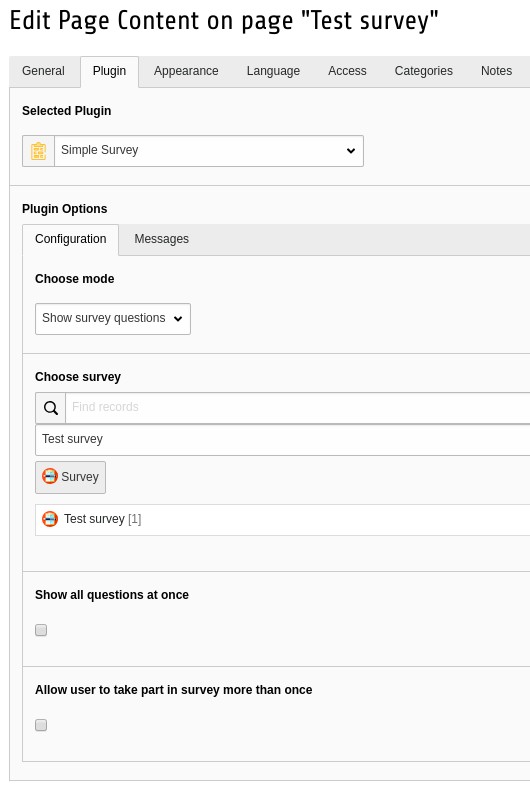Click the Edit Page Content page title

pos(224,21)
